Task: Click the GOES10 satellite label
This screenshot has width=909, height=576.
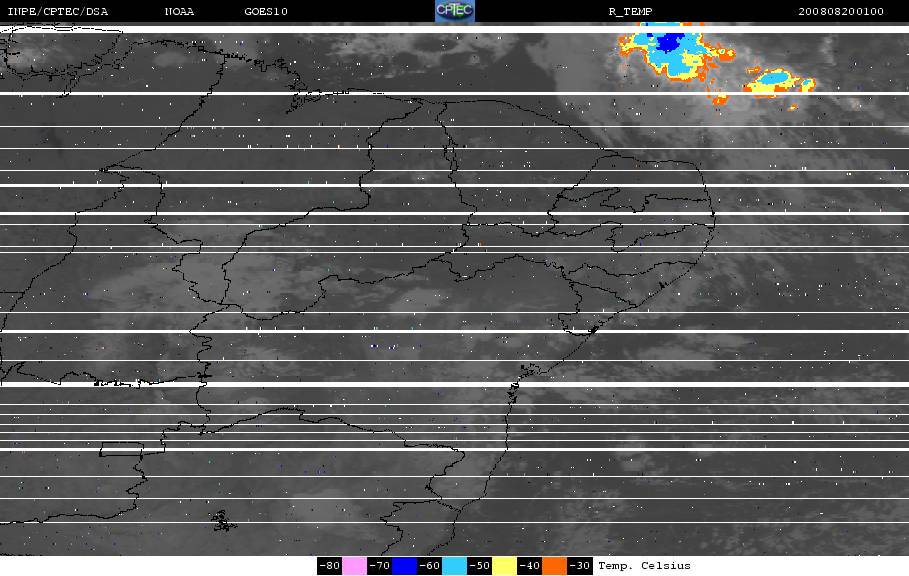Action: [266, 12]
